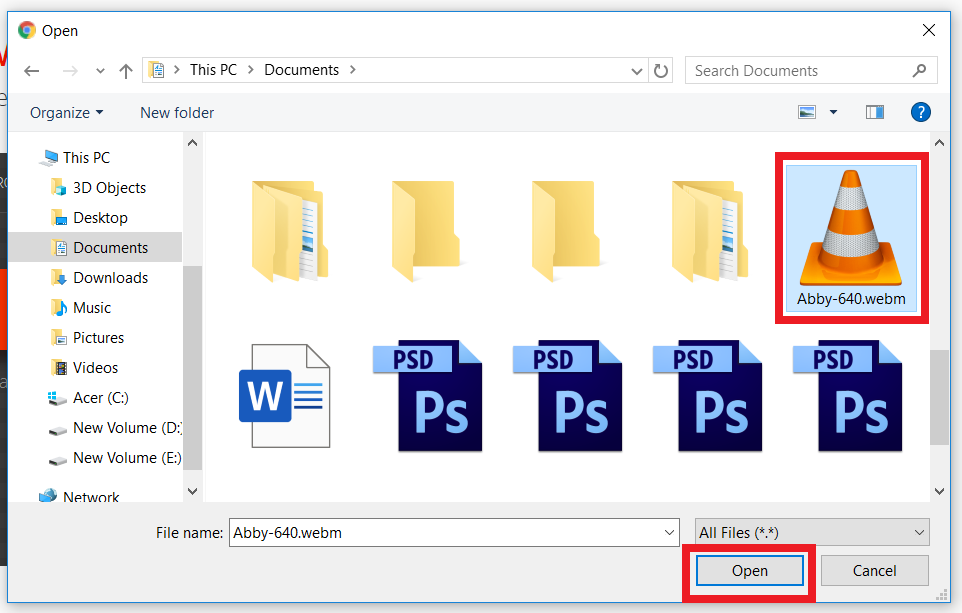Viewport: 962px width, 613px height.
Task: Expand the view options dropdown arrow
Action: 833,113
